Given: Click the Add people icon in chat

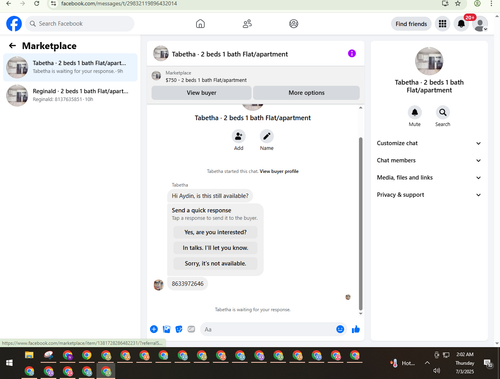Looking at the screenshot, I should click(x=239, y=136).
